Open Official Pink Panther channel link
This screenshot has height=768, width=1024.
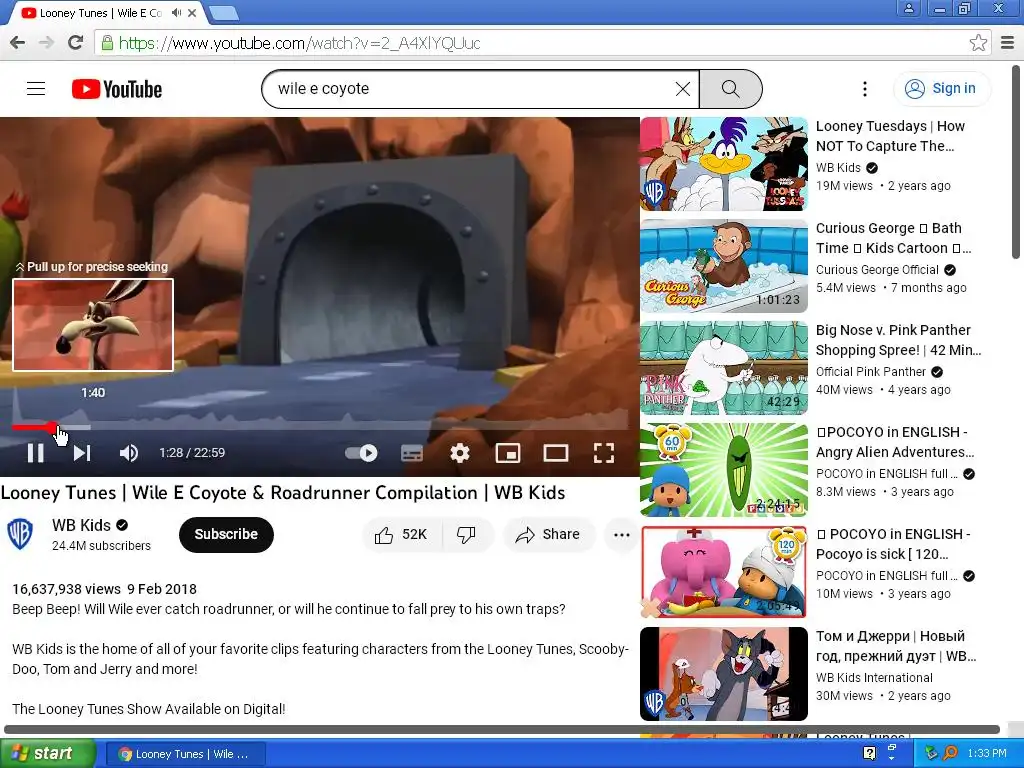[x=871, y=372]
